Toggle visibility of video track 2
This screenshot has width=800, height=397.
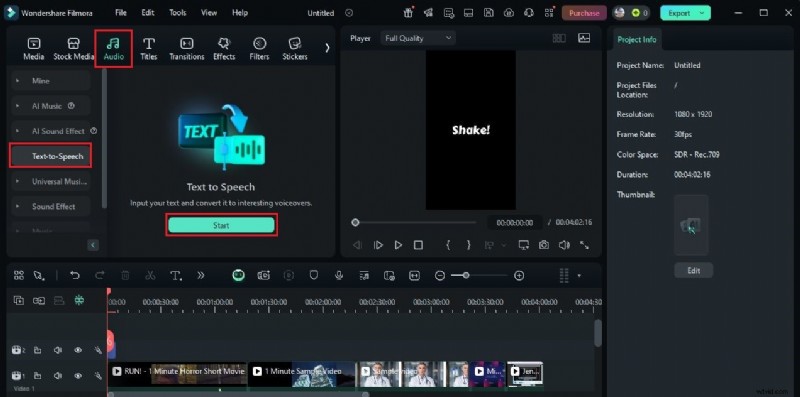click(x=78, y=350)
